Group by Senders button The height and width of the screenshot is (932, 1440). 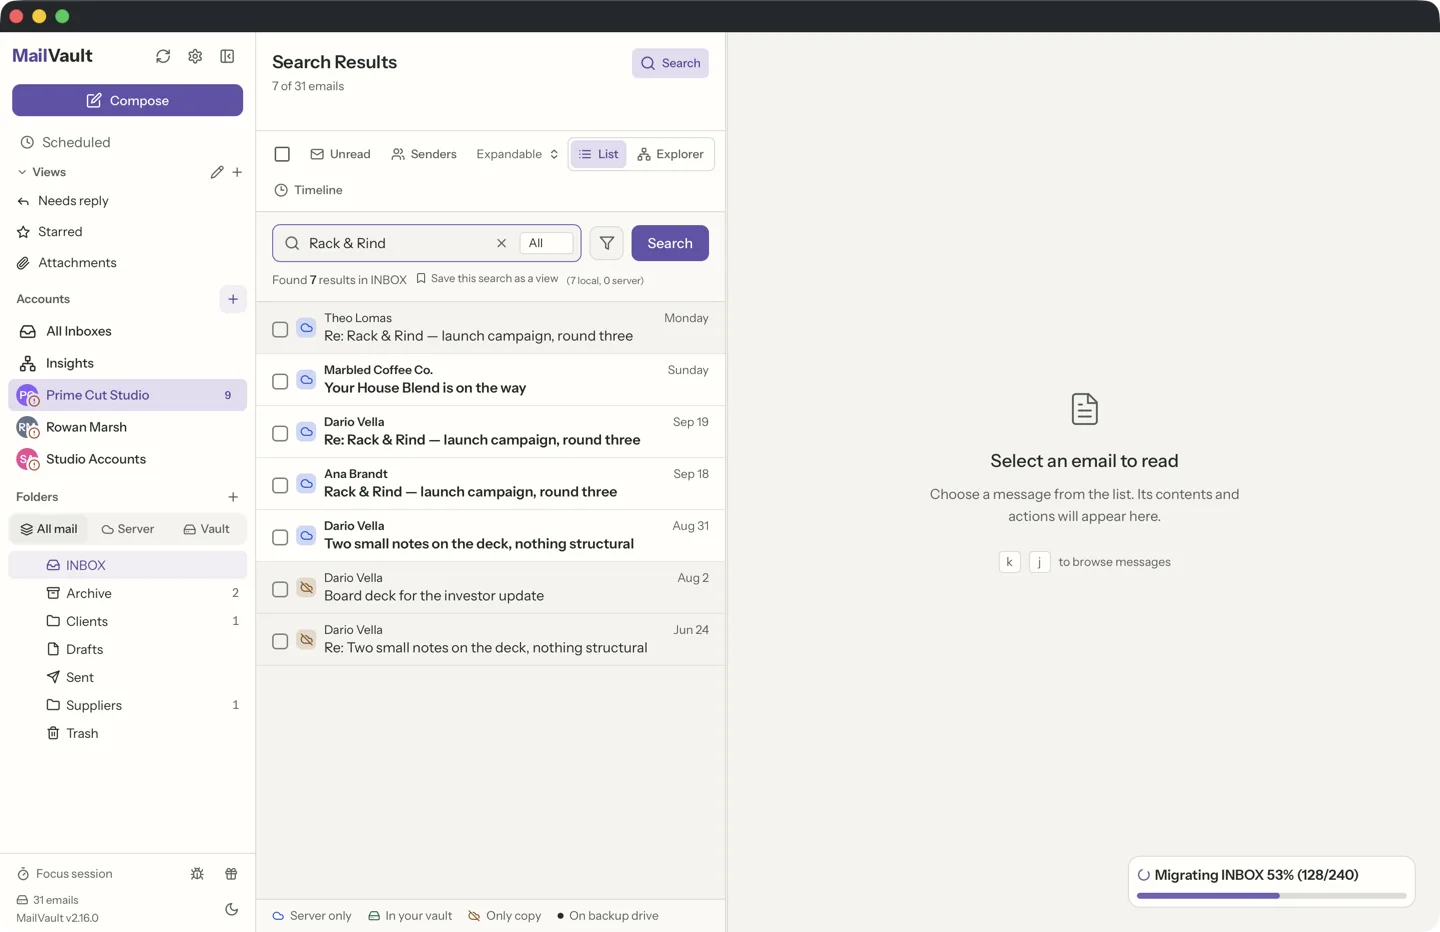pos(424,154)
